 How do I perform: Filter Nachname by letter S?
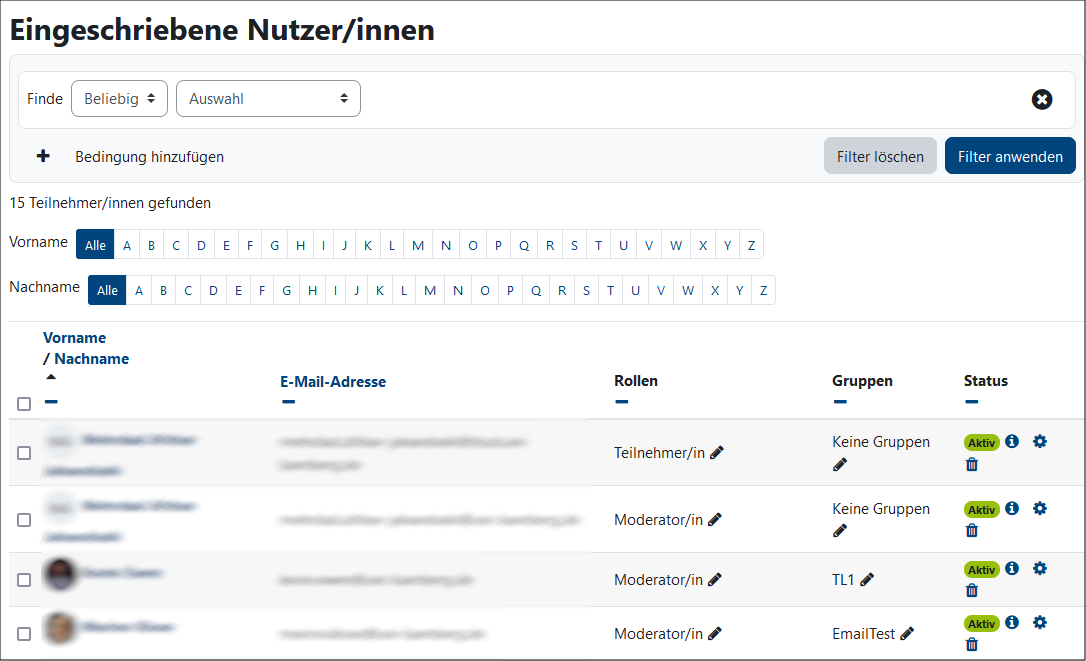586,291
